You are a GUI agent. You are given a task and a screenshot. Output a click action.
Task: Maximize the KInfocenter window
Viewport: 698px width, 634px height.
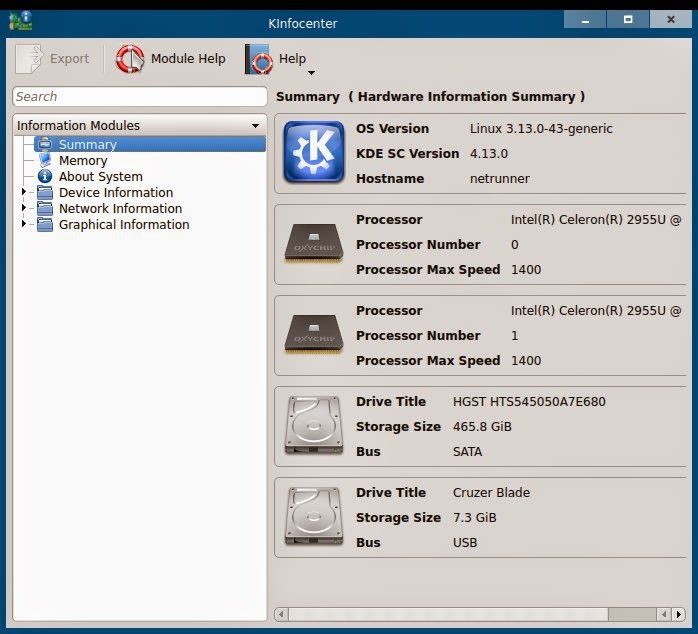pos(628,20)
